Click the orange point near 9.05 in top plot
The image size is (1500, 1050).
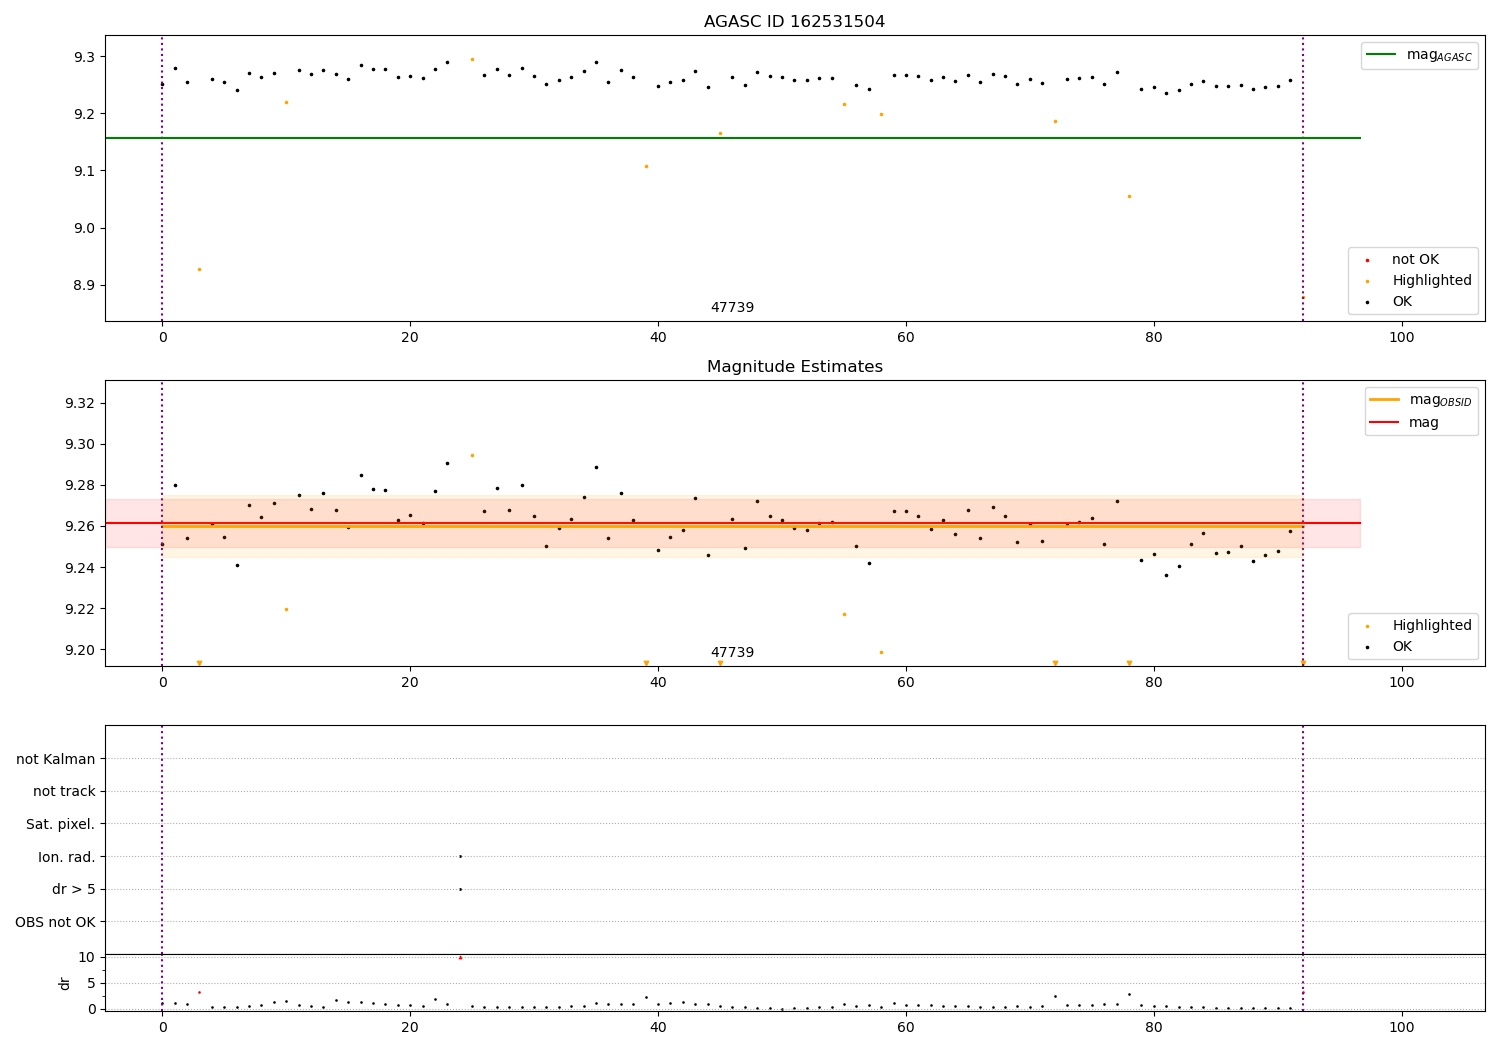(x=1129, y=196)
